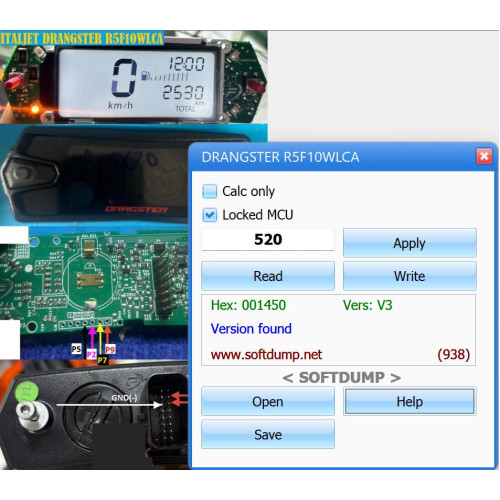Click the Read button
The image size is (500, 500).
coord(268,276)
